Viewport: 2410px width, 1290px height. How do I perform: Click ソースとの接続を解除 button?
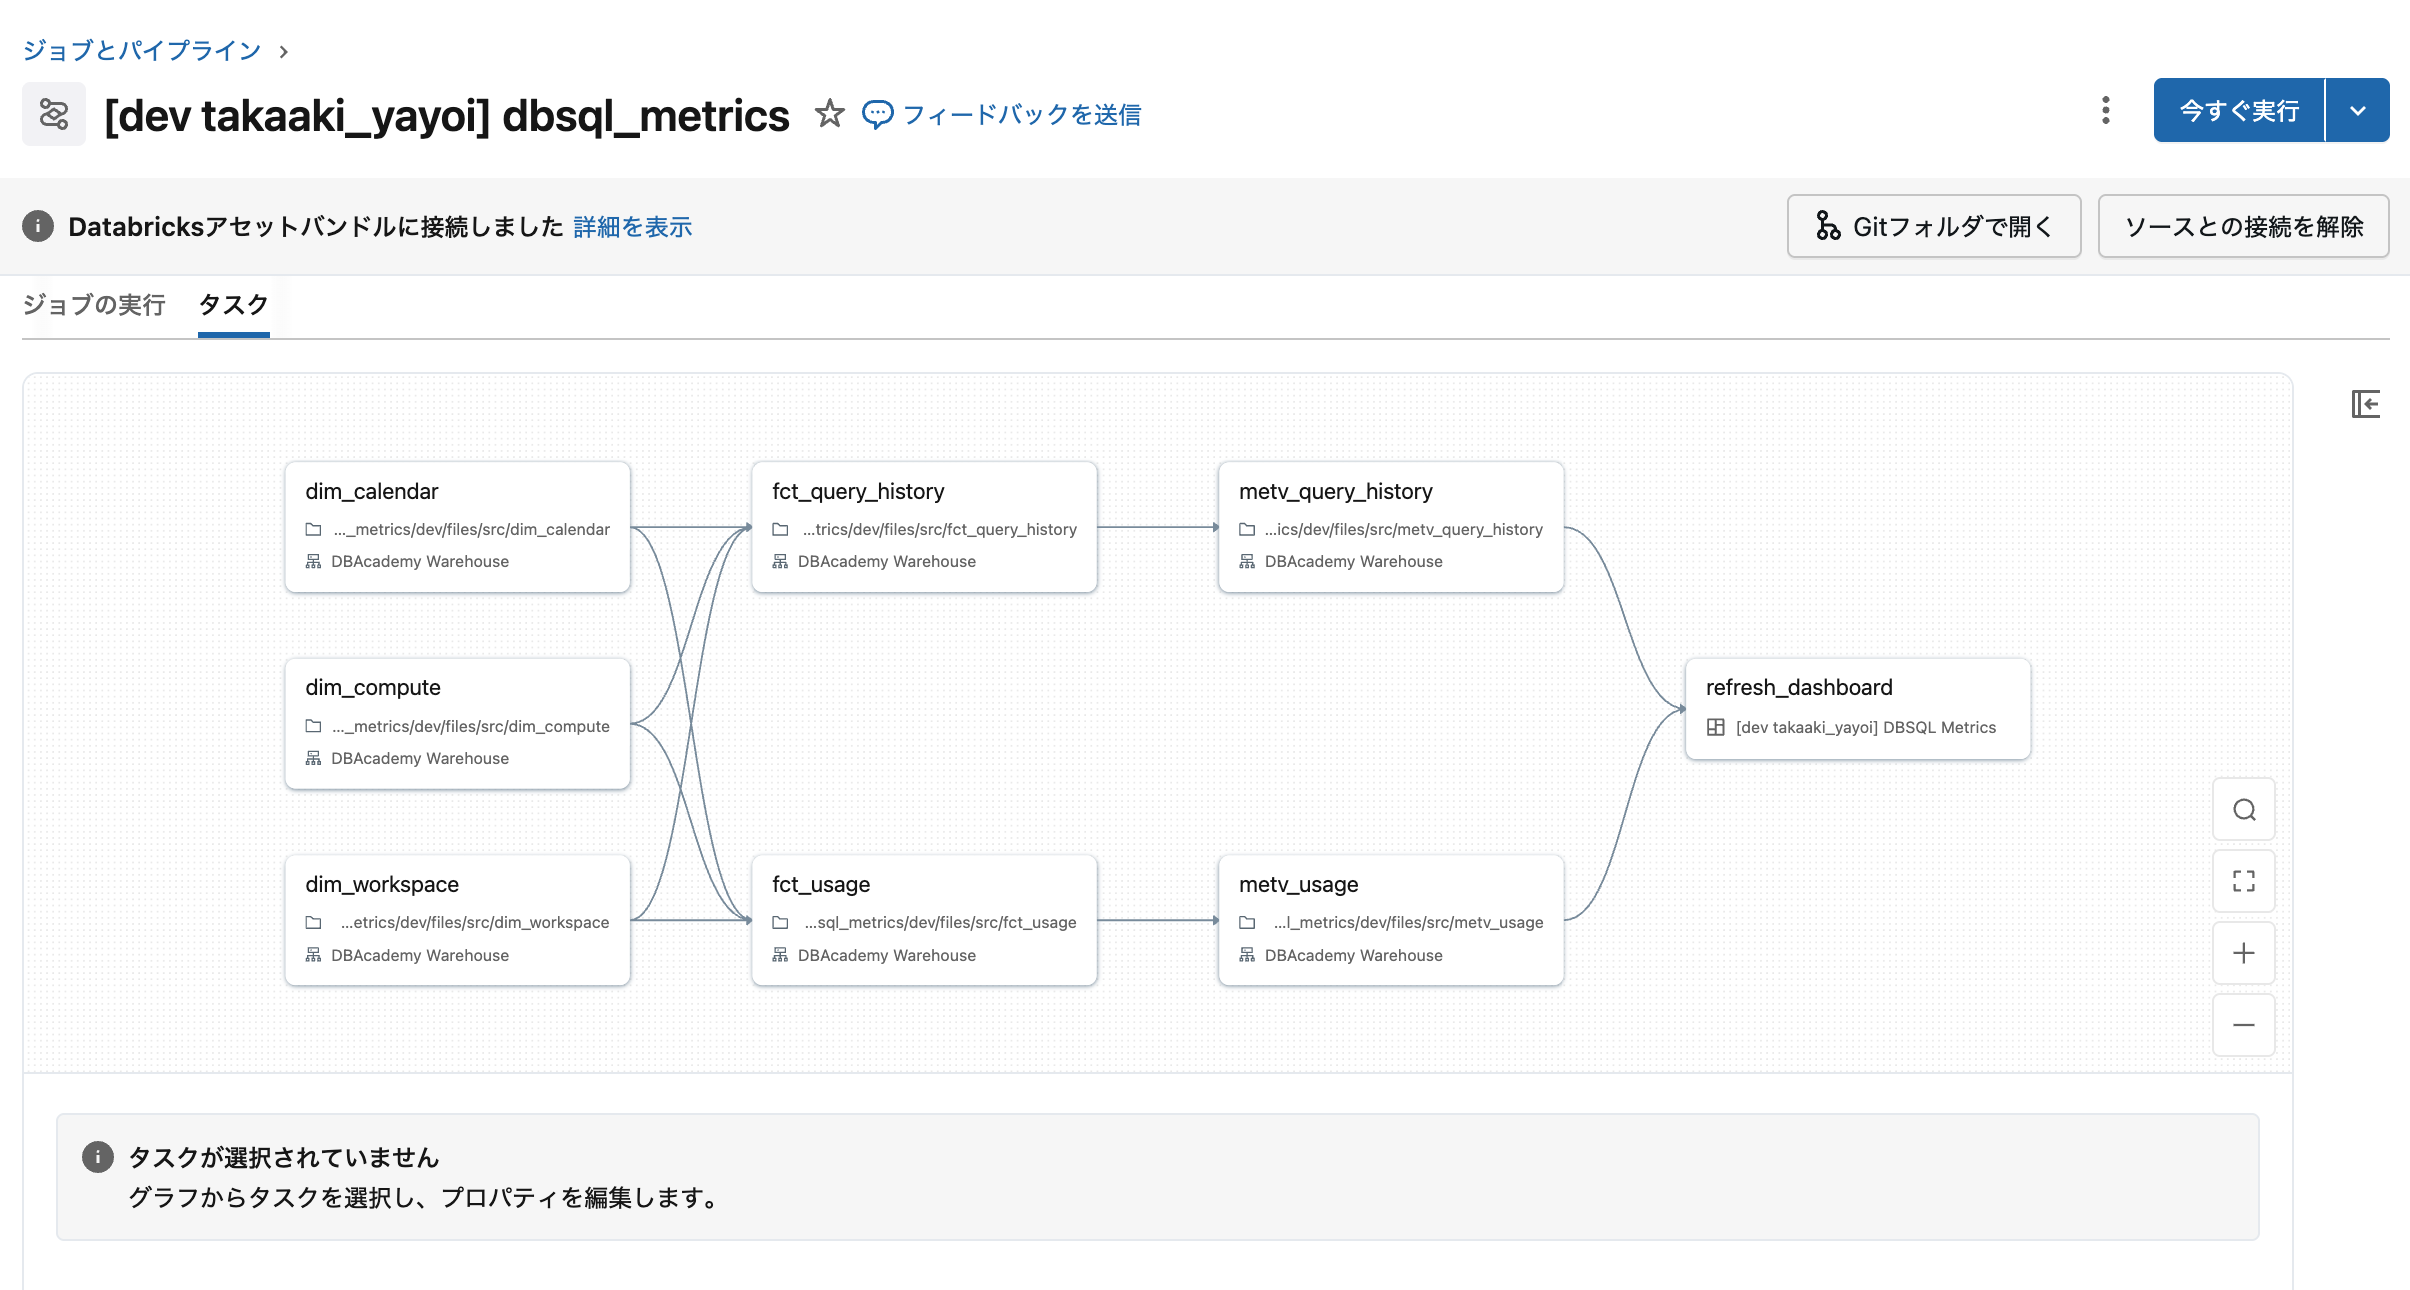coord(2243,227)
